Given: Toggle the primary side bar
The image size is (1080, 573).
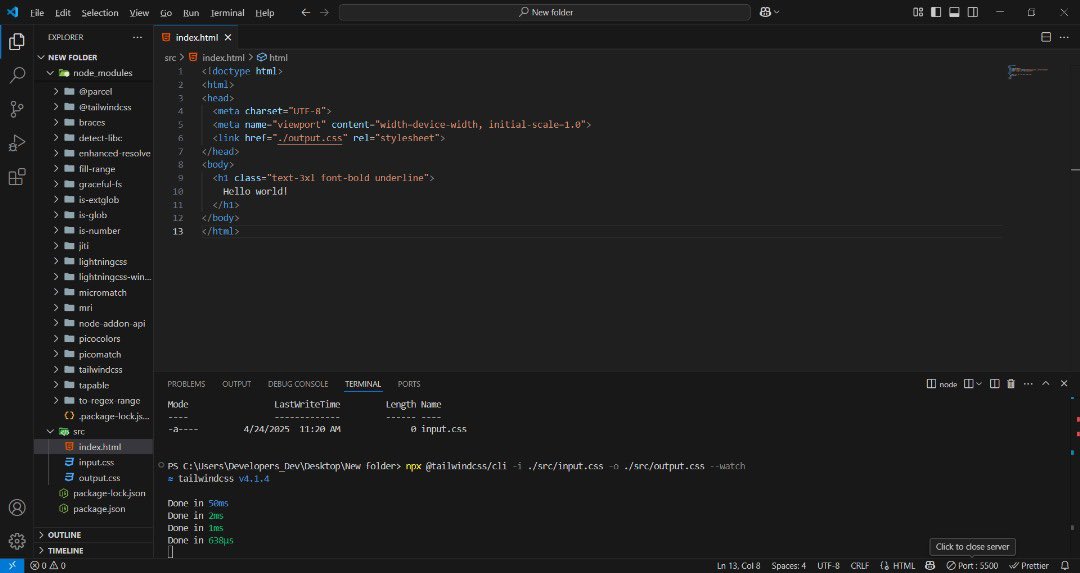Looking at the screenshot, I should (936, 12).
